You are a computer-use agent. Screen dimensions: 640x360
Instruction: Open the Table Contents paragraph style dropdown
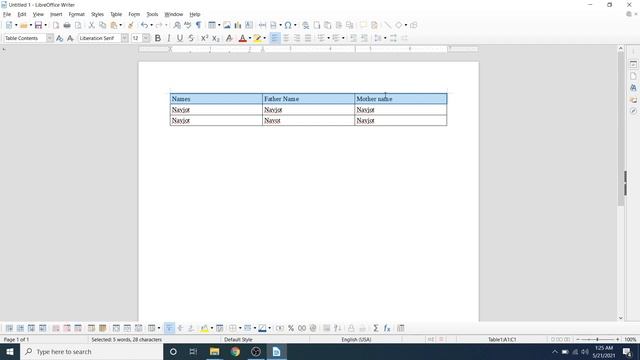50,38
